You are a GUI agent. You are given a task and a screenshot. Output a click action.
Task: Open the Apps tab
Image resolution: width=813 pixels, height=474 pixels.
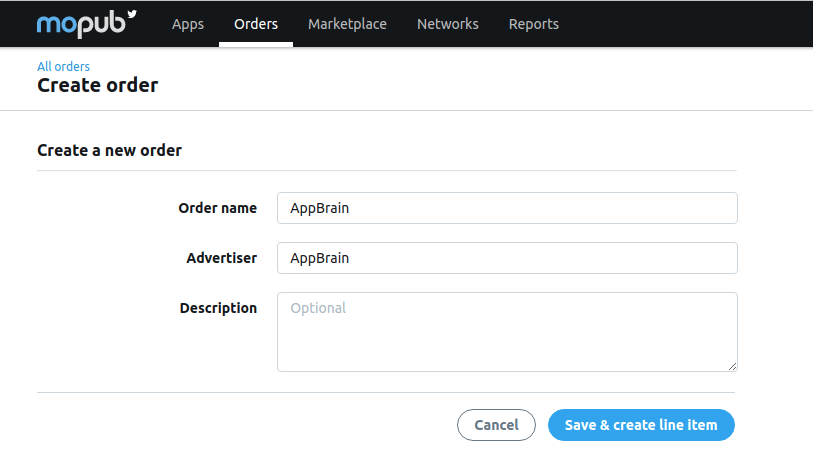tap(188, 24)
